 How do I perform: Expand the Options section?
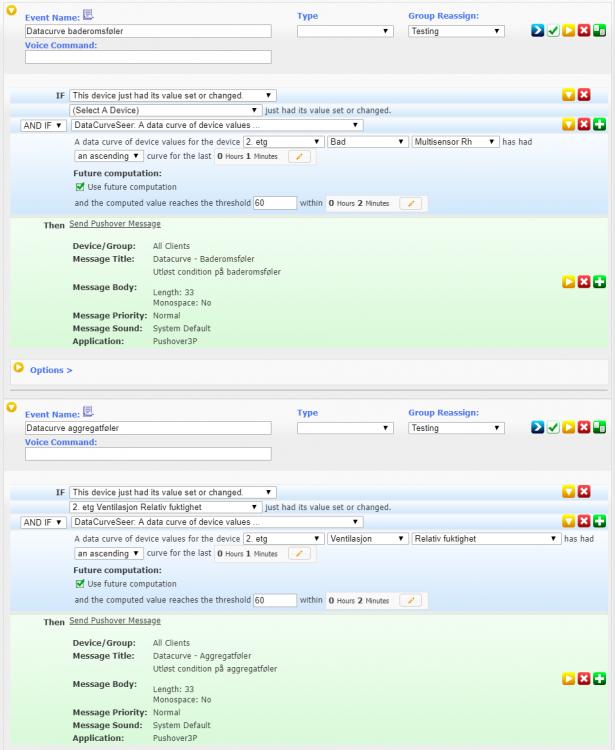point(19,367)
